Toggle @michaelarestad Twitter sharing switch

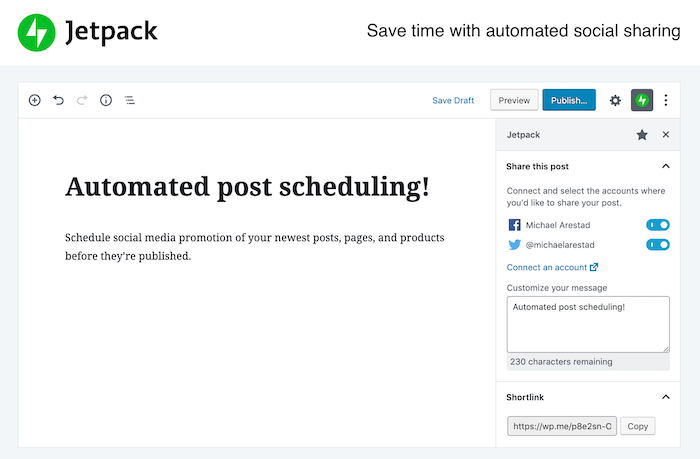tap(658, 244)
